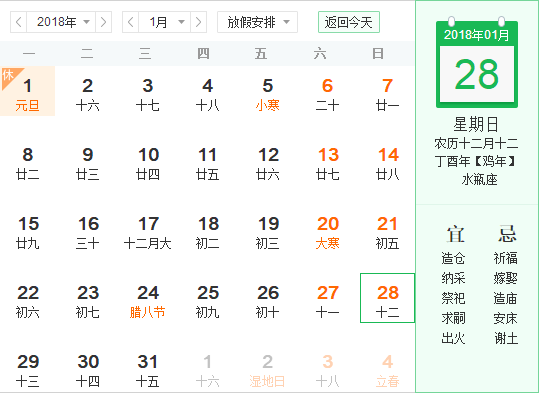
Task: Click the 宜 auspicious heading
Action: coord(455,234)
